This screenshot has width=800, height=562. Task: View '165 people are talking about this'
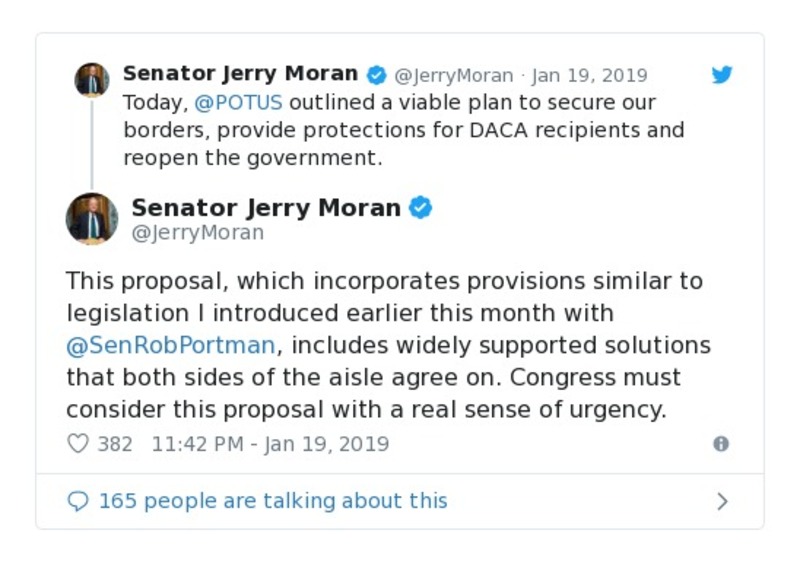click(272, 501)
